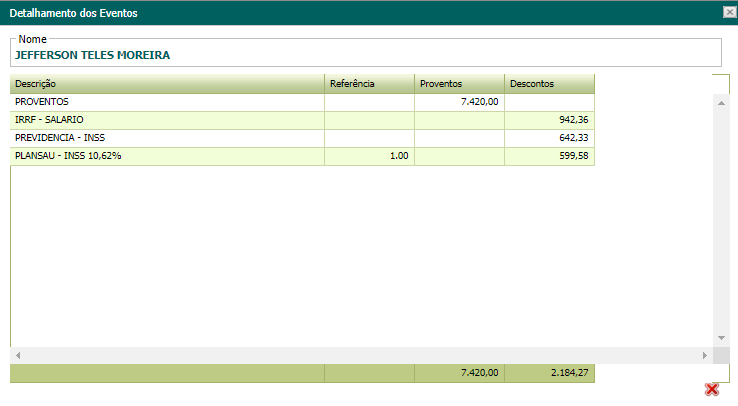Click the Proventos column header
The width and height of the screenshot is (738, 406).
(x=459, y=84)
